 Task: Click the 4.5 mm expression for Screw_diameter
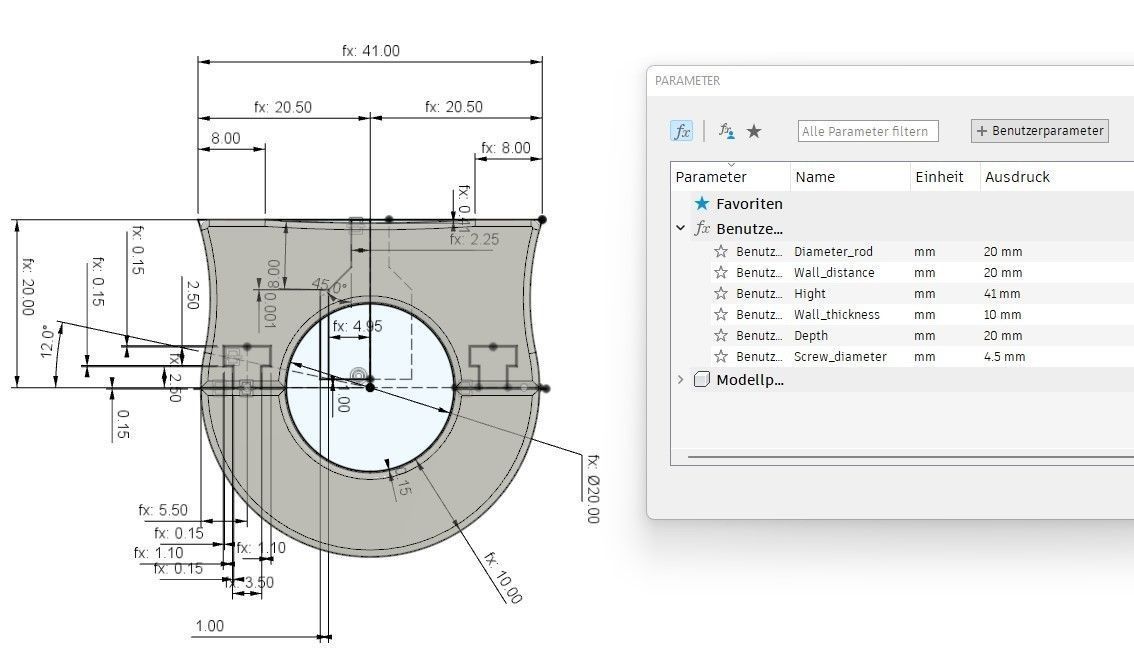(x=1004, y=356)
